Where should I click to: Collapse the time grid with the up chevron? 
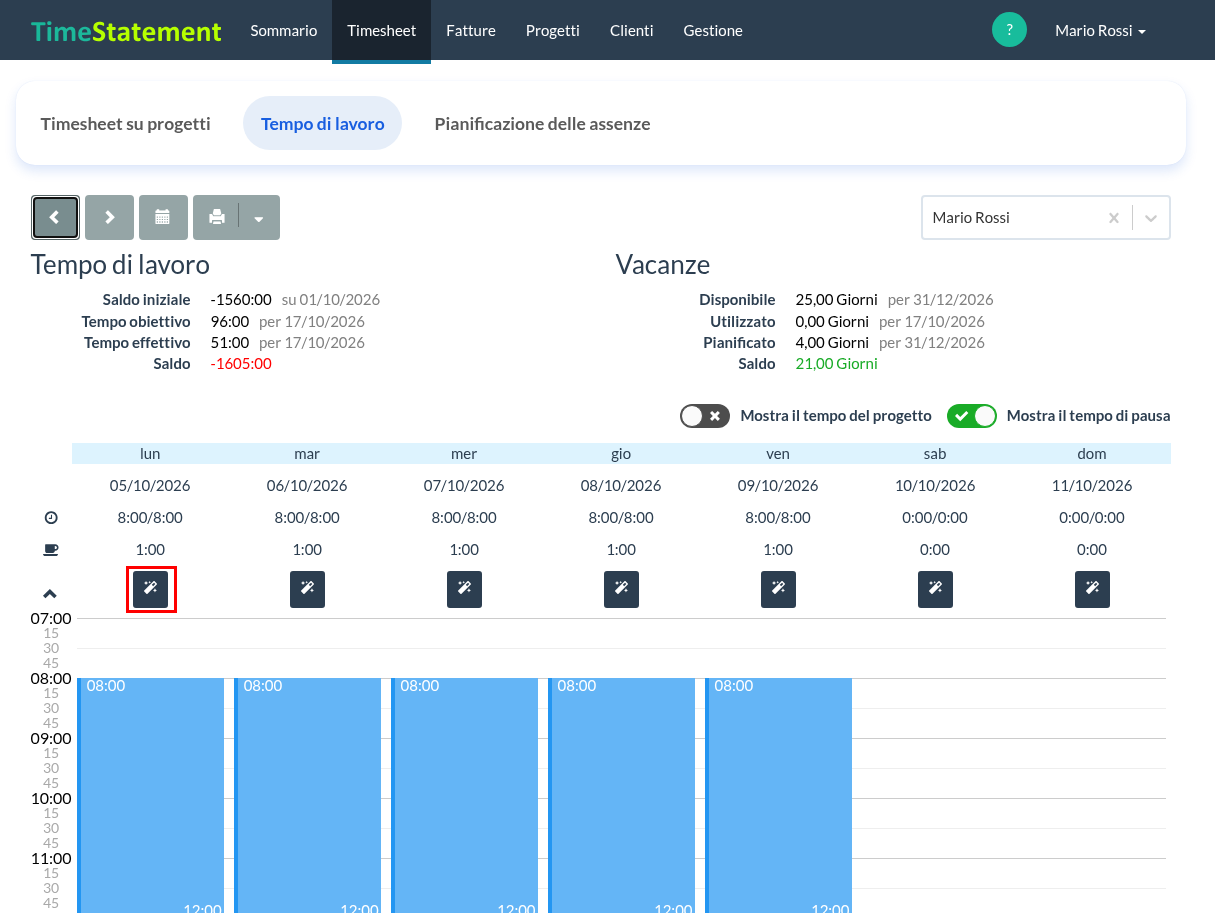[51, 593]
